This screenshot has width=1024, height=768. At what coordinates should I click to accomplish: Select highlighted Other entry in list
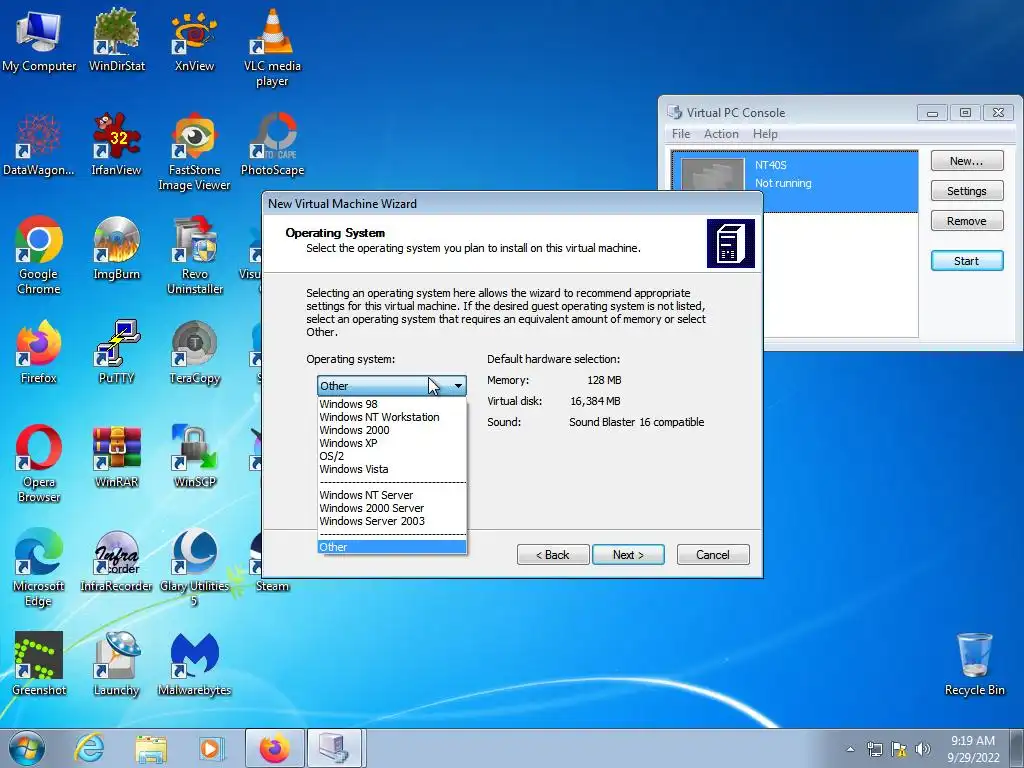coord(392,547)
